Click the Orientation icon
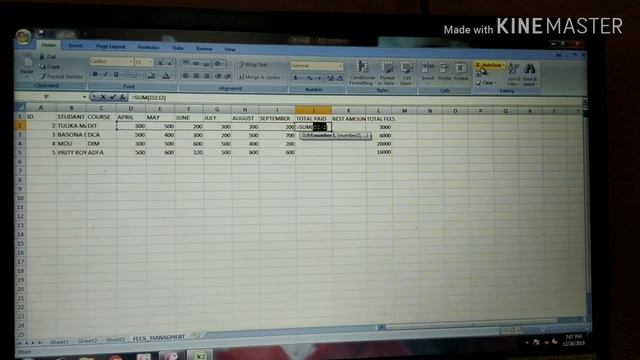640x360 pixels. (x=219, y=64)
